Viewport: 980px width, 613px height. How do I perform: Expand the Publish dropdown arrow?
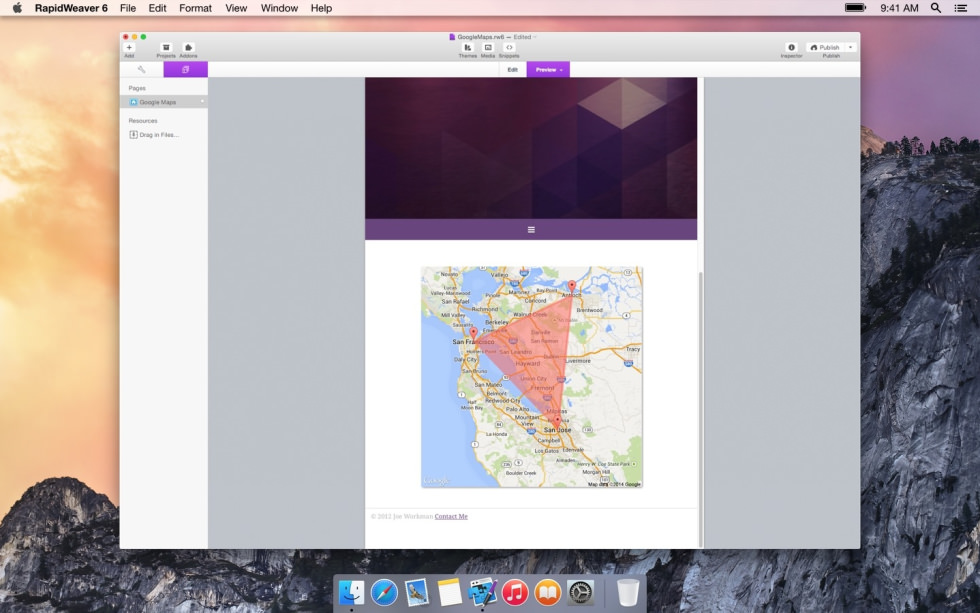click(851, 47)
